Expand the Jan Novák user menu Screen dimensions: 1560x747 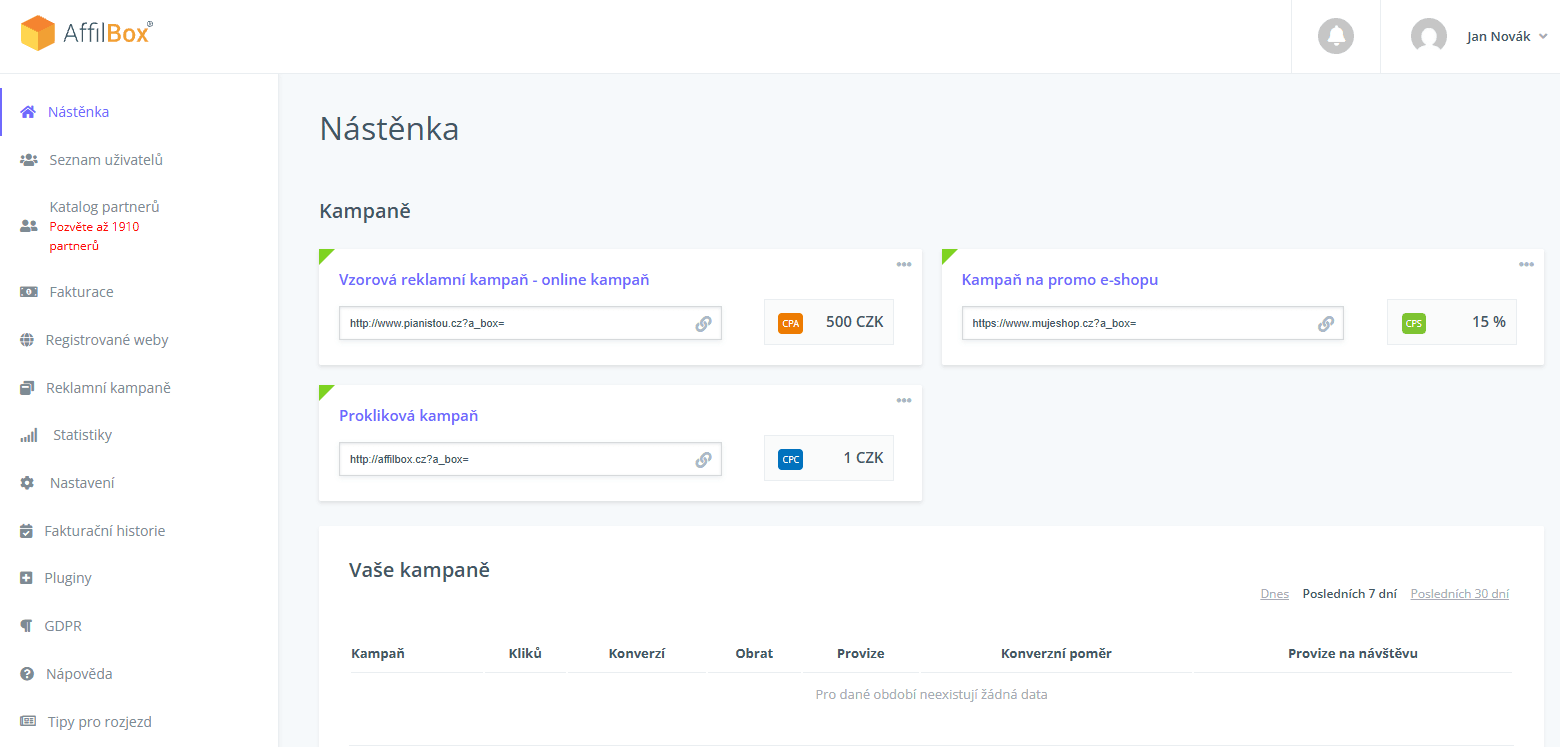pos(1479,37)
